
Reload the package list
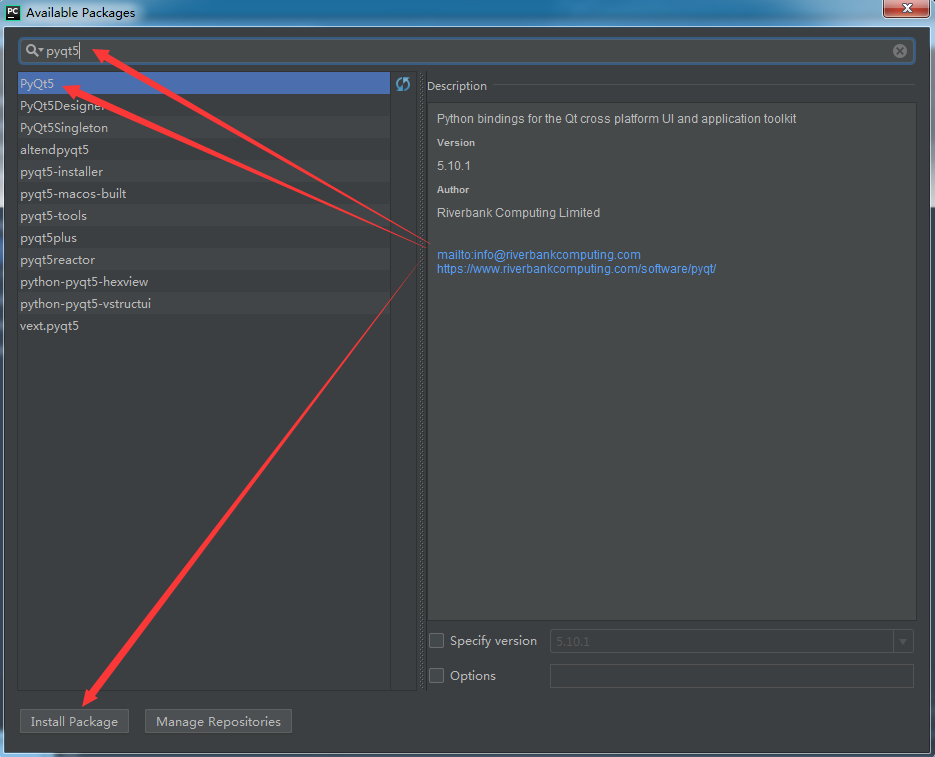click(403, 84)
